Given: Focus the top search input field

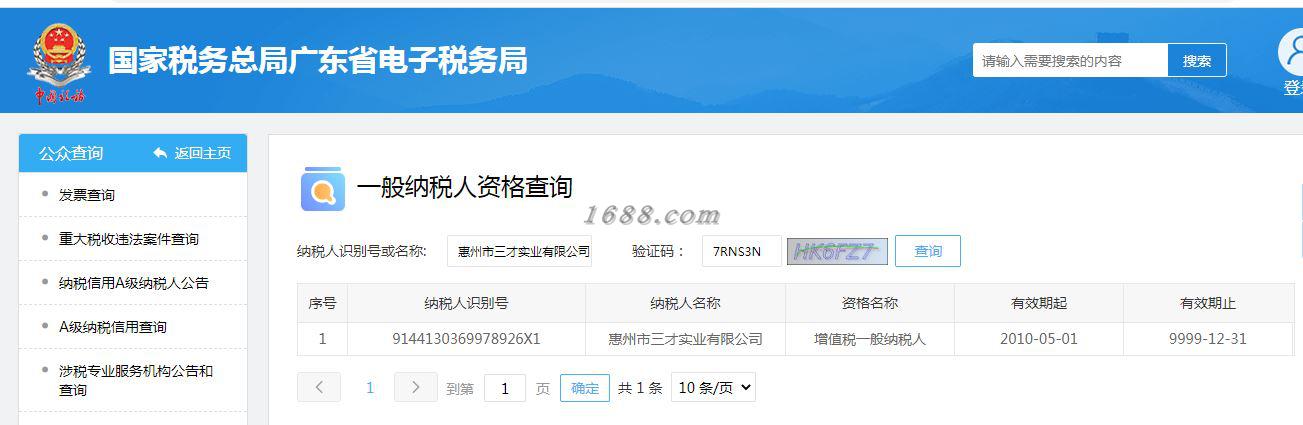Looking at the screenshot, I should (1070, 60).
